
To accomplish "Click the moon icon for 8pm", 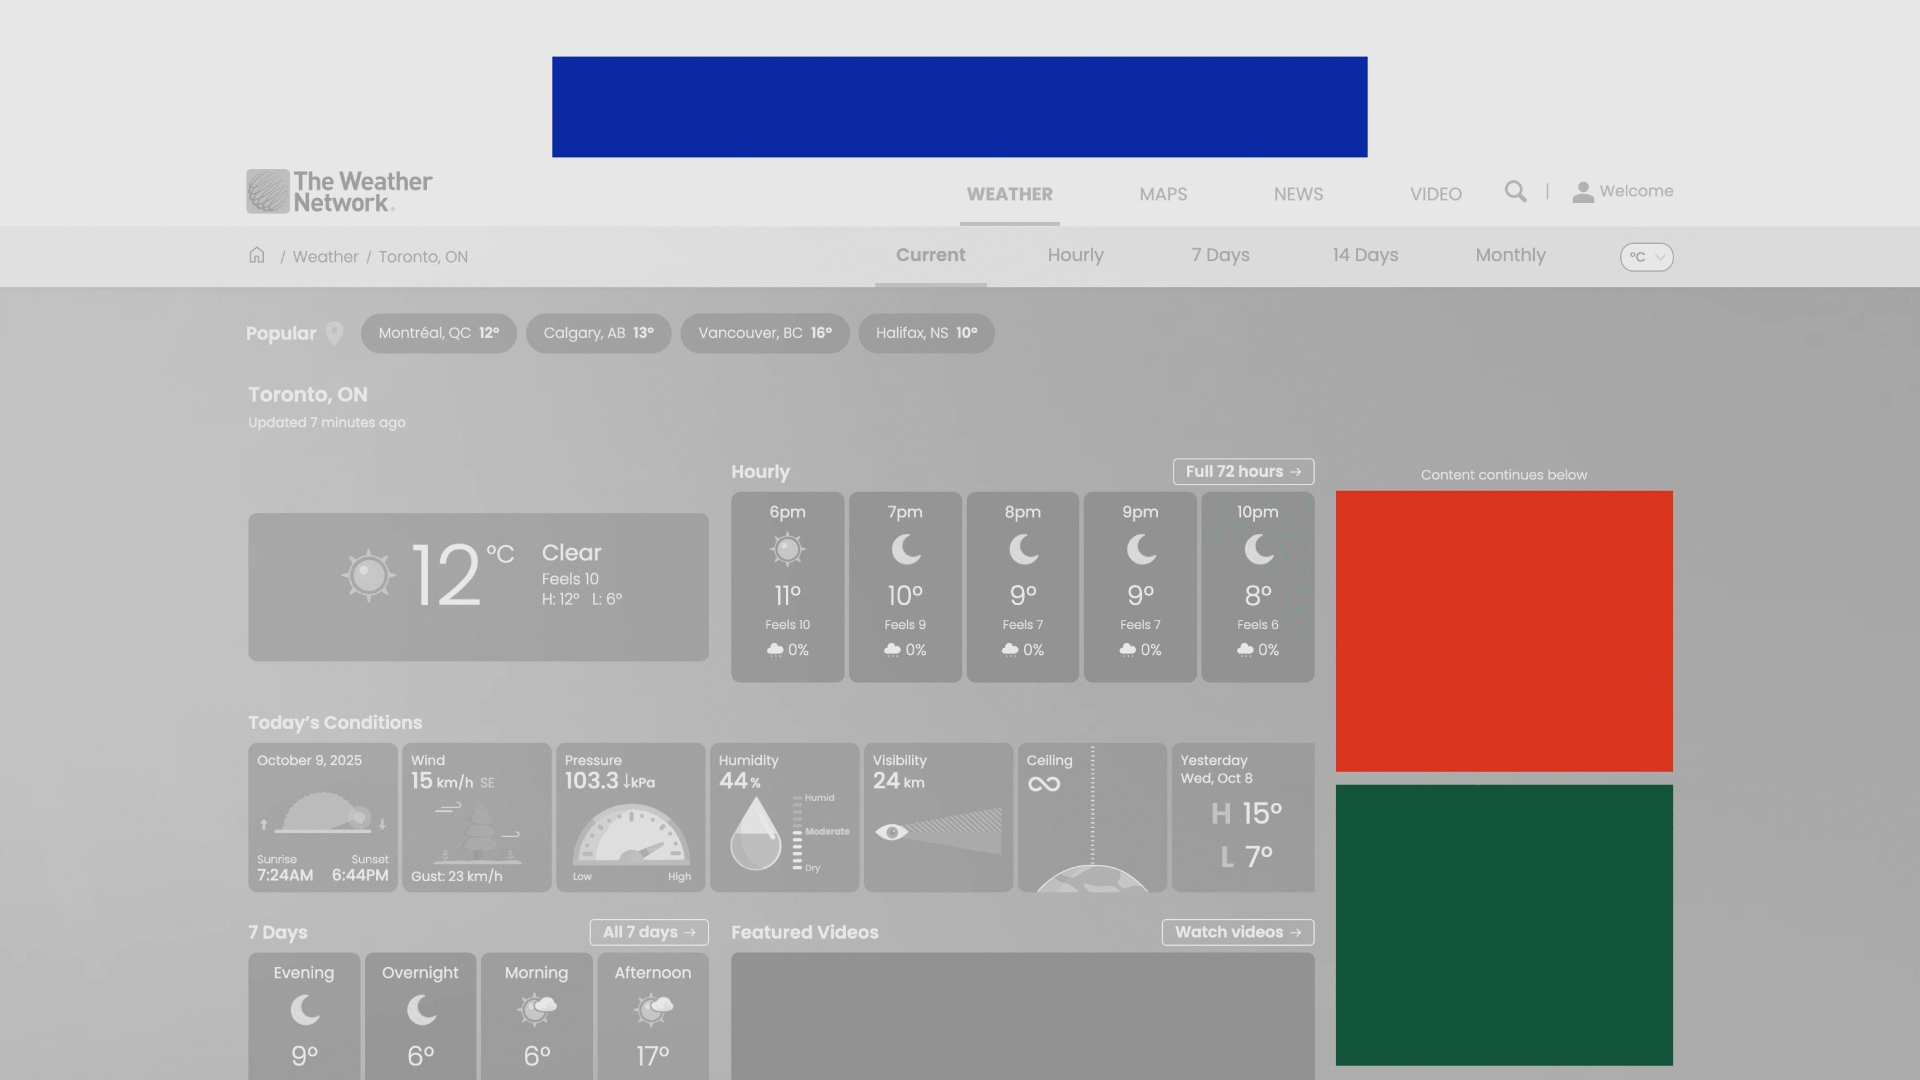I will 1022,549.
